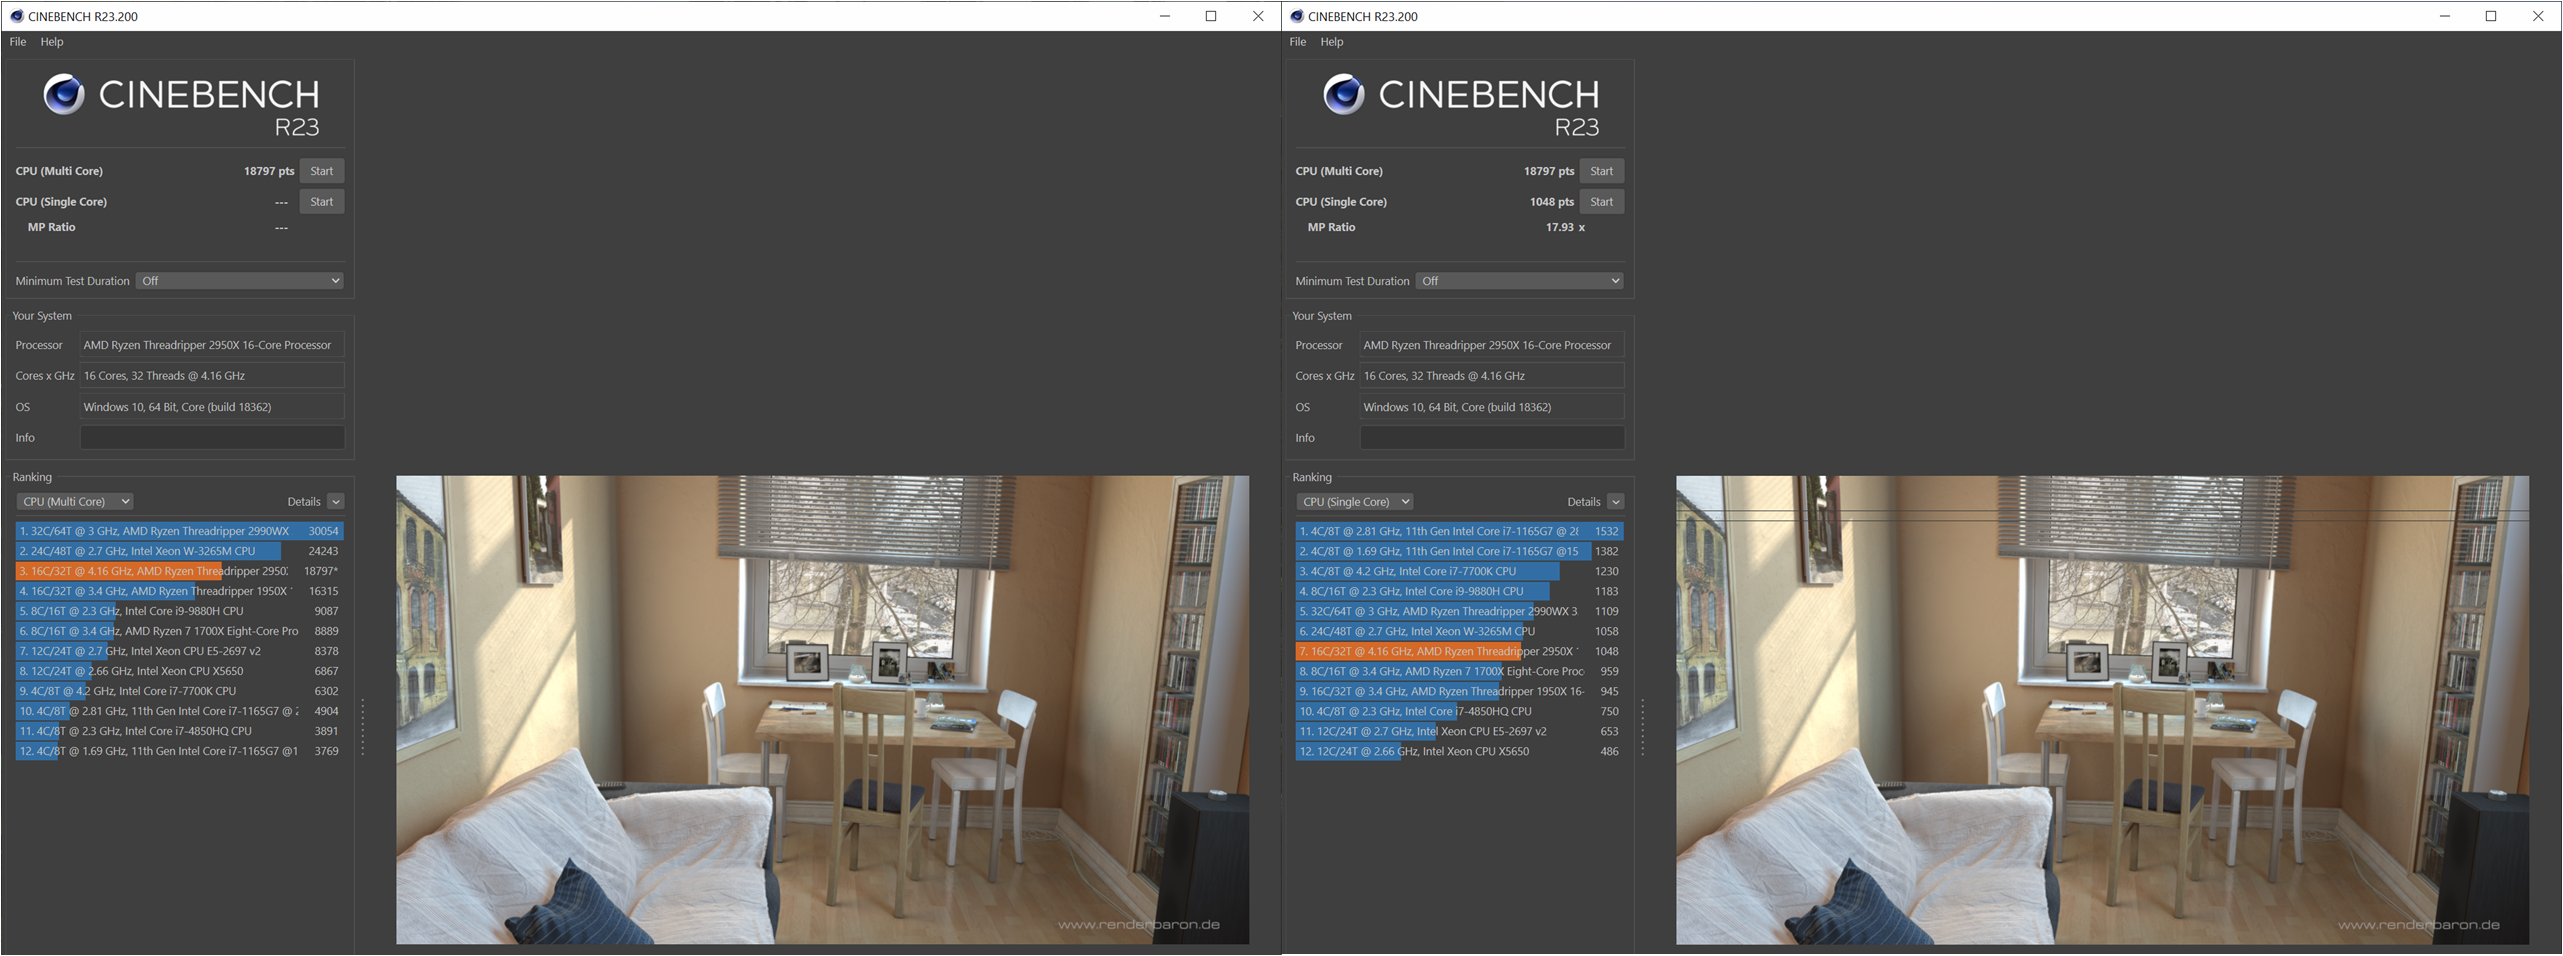This screenshot has height=956, width=2563.
Task: Select i7-1165G7 2.81 GHz row scoring 4904
Action: pyautogui.click(x=179, y=711)
